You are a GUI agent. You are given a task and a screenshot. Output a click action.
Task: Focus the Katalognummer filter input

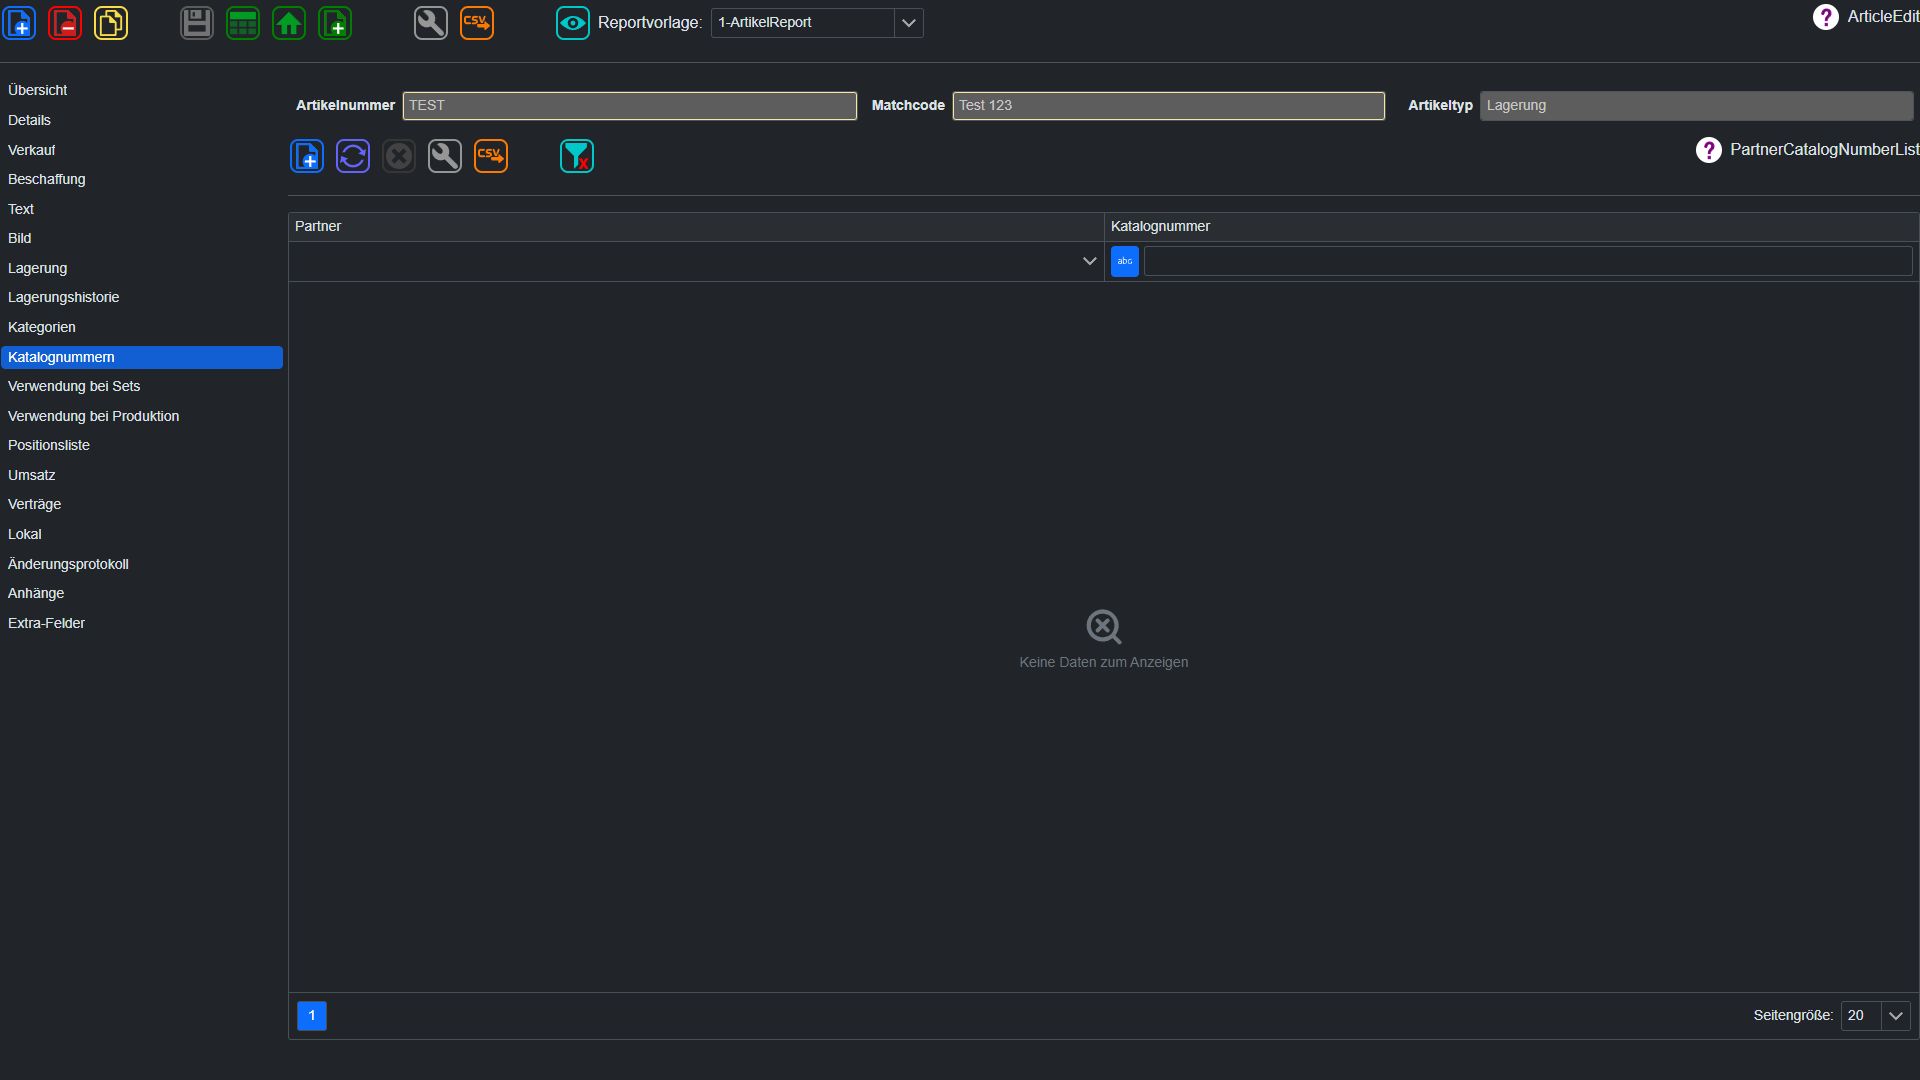pos(1528,261)
